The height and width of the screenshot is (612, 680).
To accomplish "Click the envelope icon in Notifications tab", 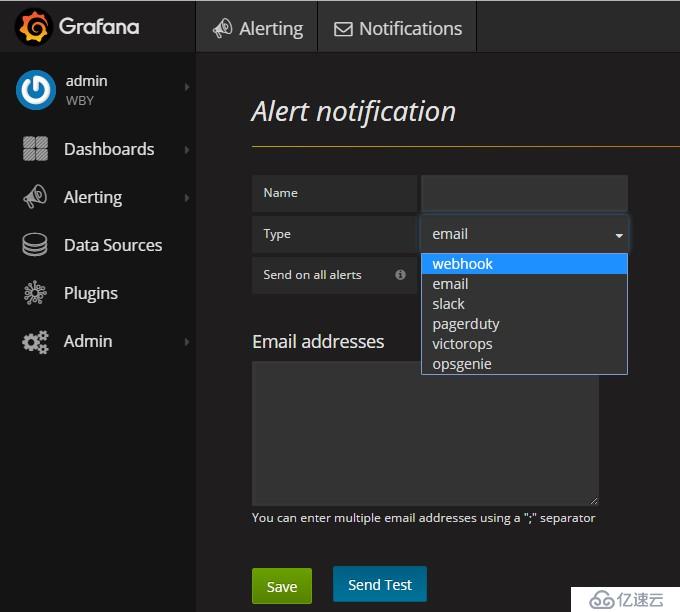I will pyautogui.click(x=343, y=29).
